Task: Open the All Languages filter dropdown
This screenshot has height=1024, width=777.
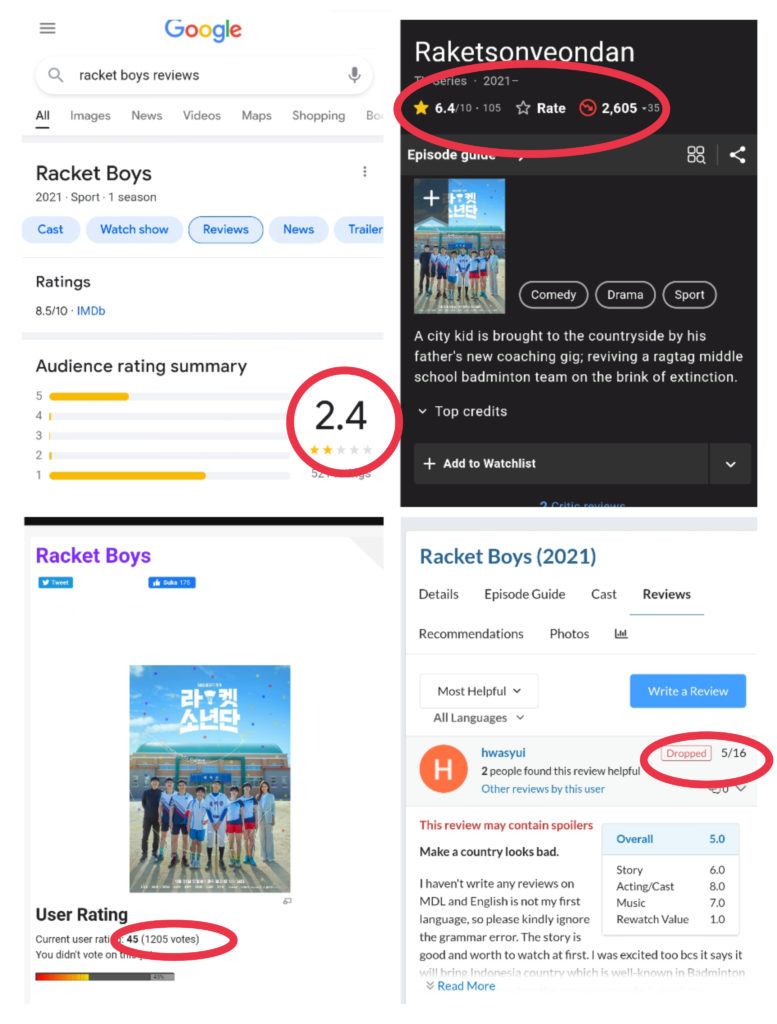Action: coord(479,718)
